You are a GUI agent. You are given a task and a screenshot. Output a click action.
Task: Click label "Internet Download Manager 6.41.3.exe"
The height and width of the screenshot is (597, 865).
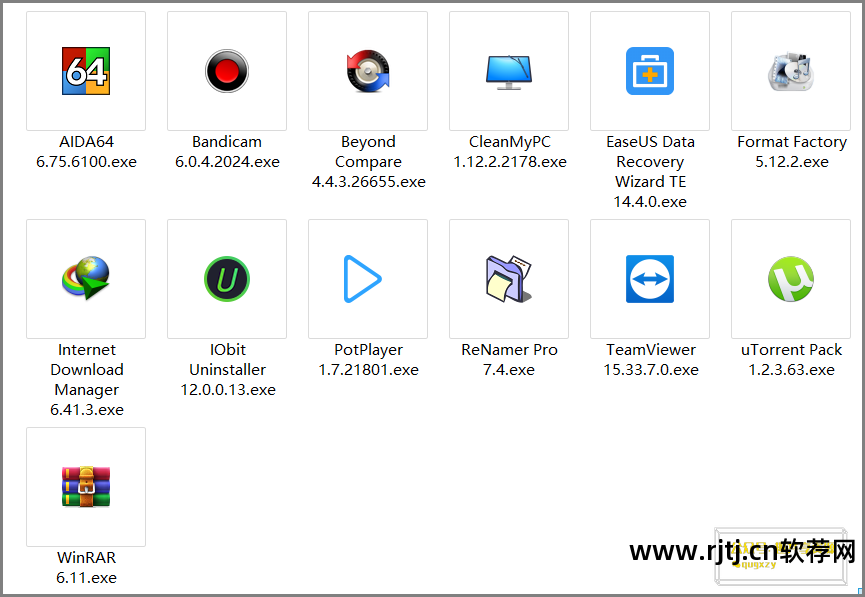(x=87, y=380)
